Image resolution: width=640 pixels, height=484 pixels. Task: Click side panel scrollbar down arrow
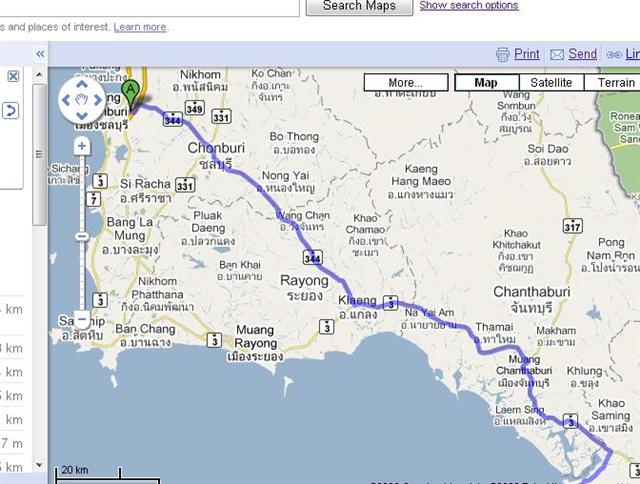(x=39, y=465)
